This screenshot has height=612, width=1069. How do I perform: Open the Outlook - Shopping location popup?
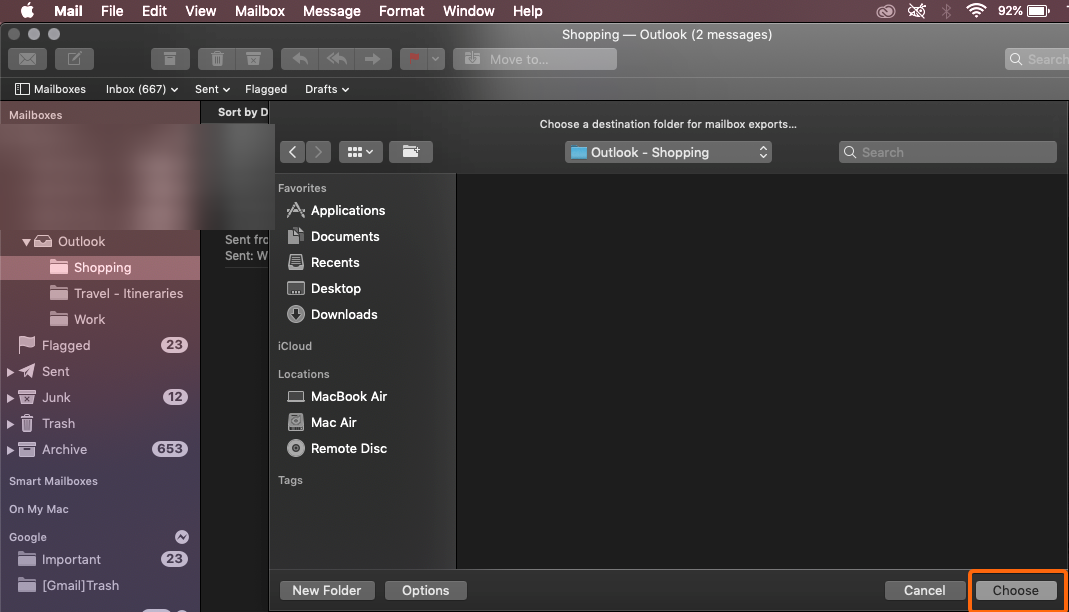point(668,153)
